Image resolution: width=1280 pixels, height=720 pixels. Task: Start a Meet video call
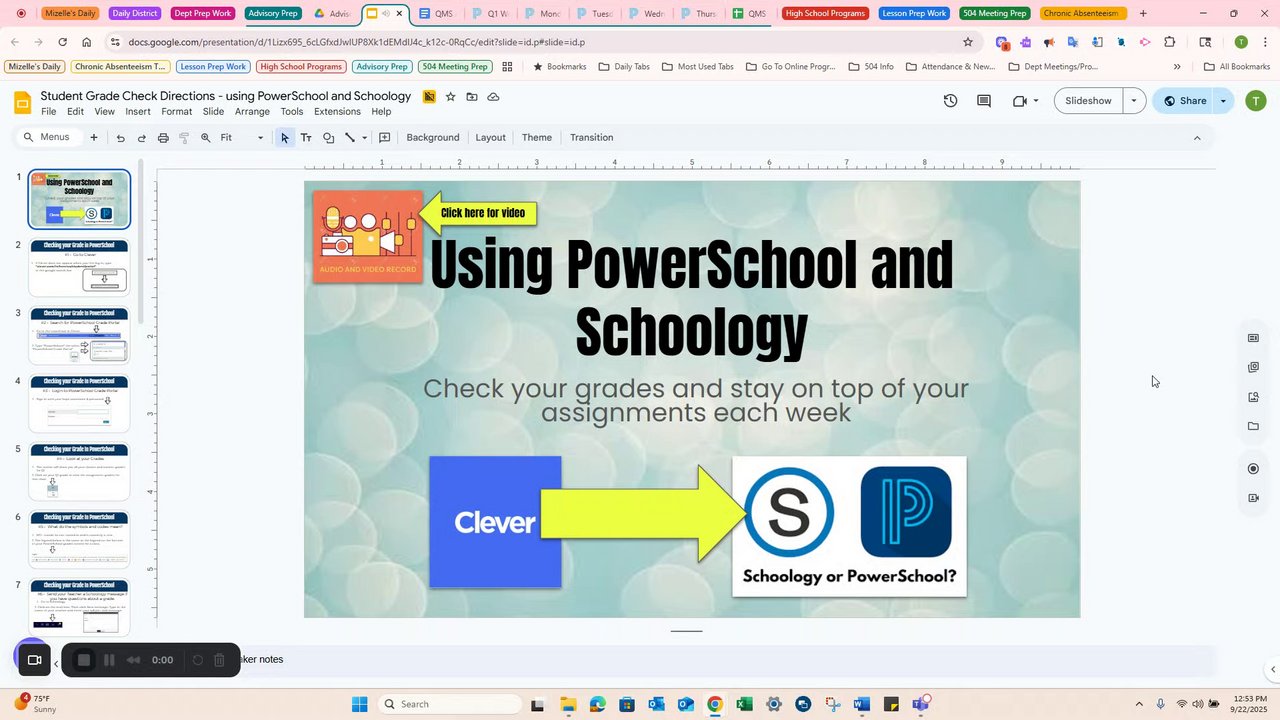click(x=1020, y=101)
